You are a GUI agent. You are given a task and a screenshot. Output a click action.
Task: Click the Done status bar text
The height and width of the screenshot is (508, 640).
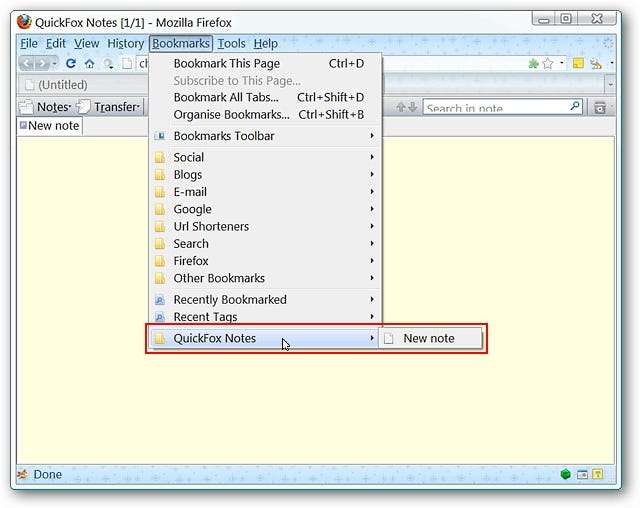click(48, 474)
